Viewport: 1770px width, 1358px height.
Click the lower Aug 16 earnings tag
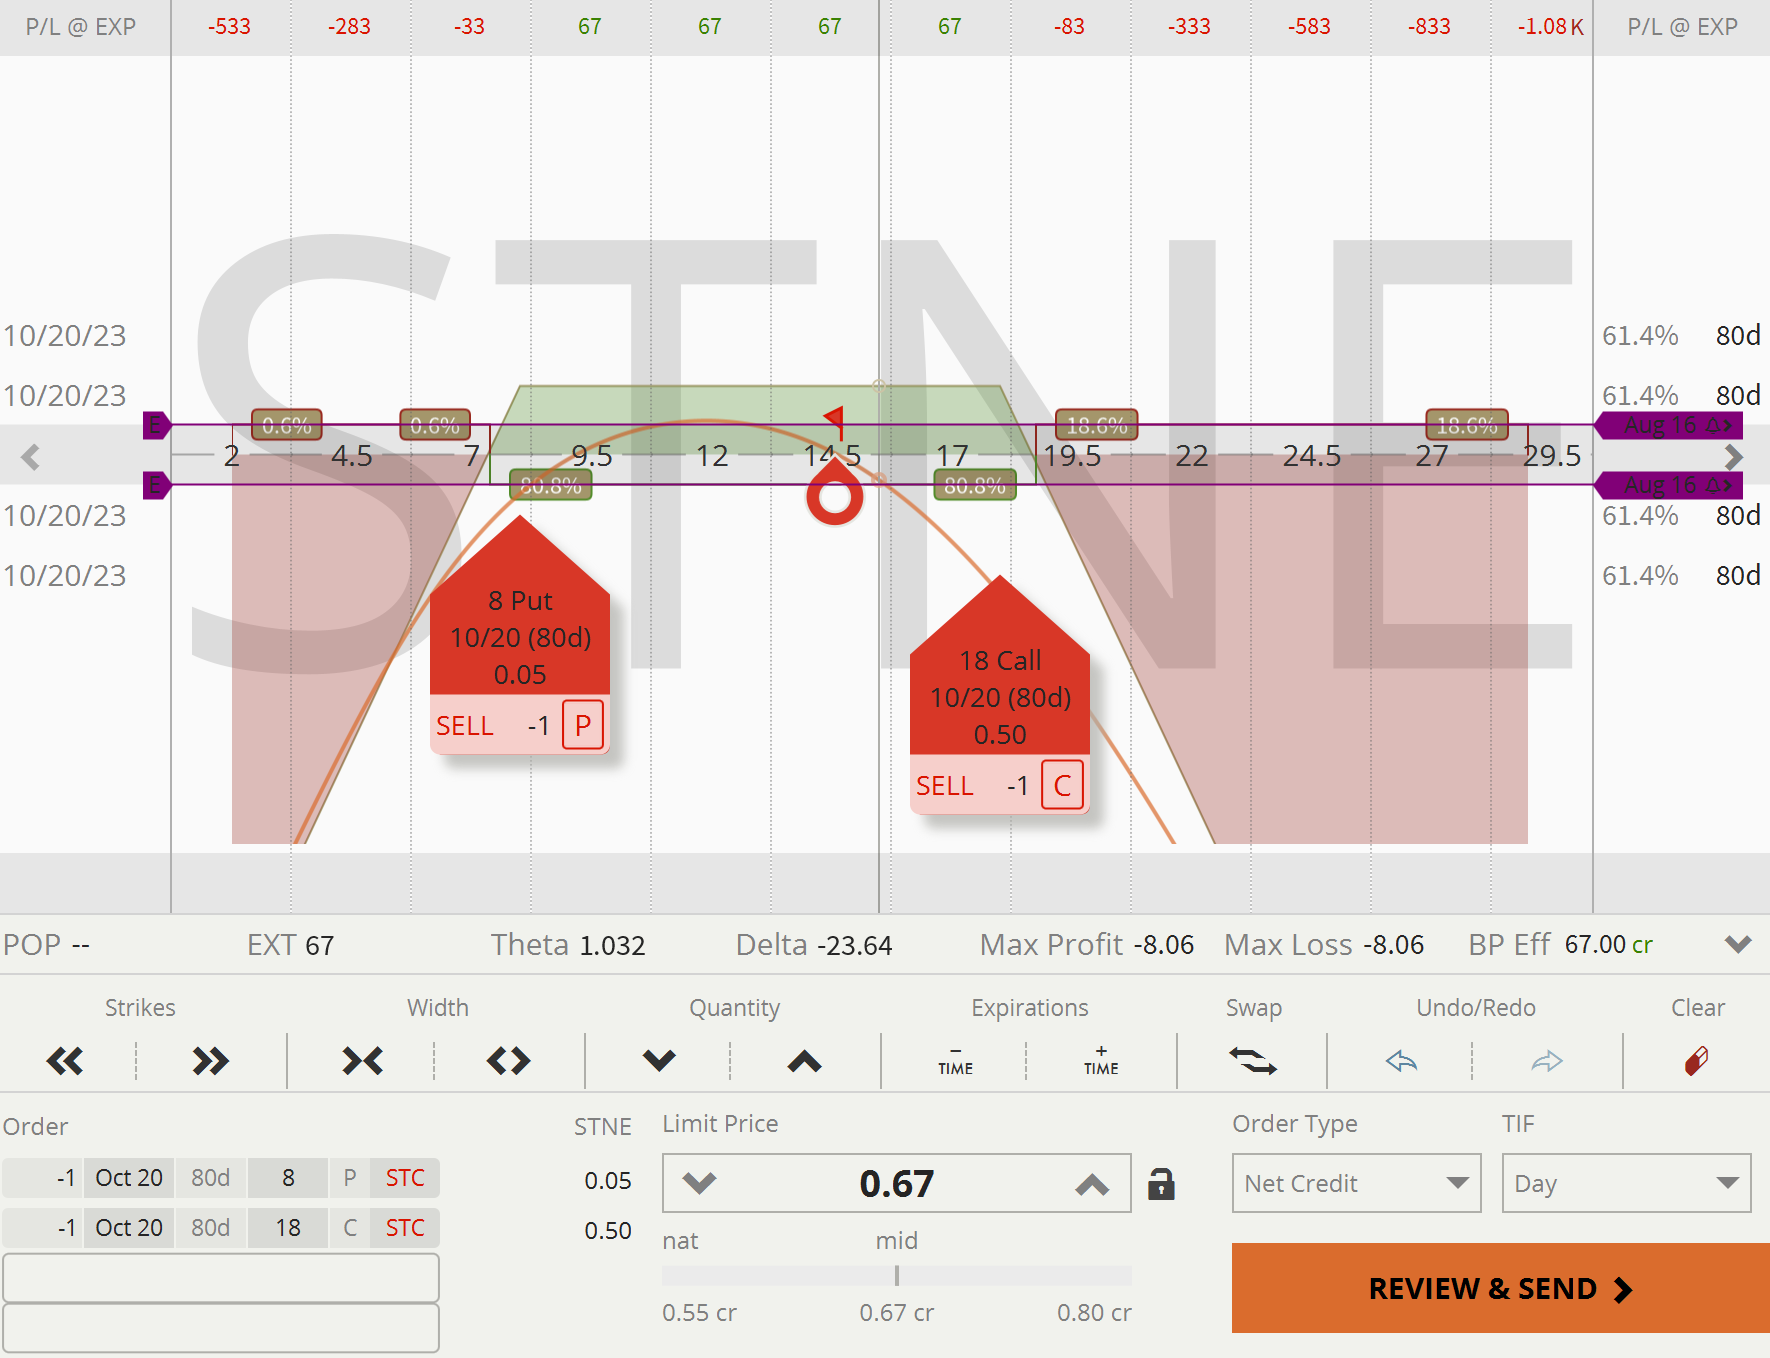point(1669,485)
